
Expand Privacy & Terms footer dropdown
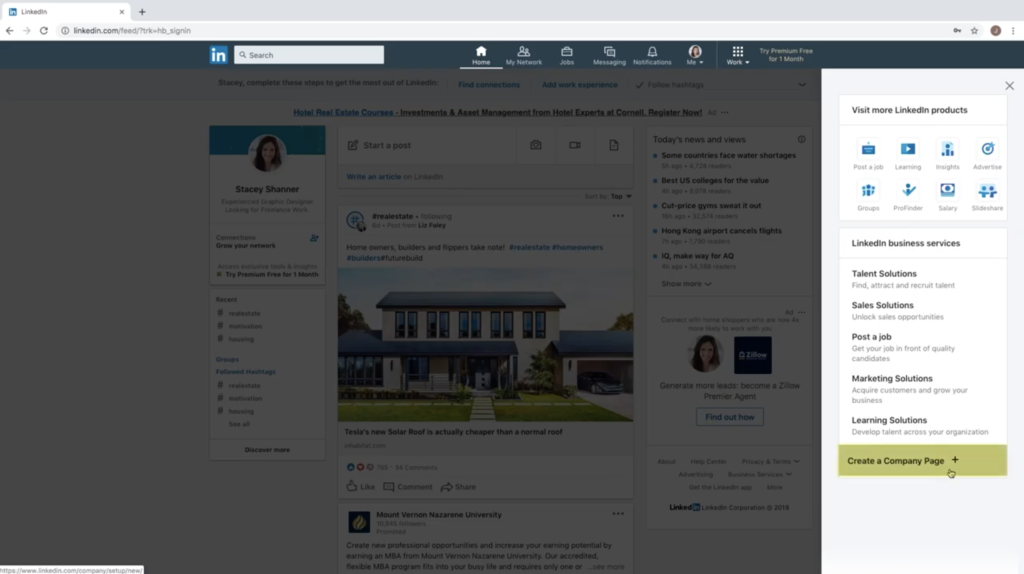coord(771,462)
